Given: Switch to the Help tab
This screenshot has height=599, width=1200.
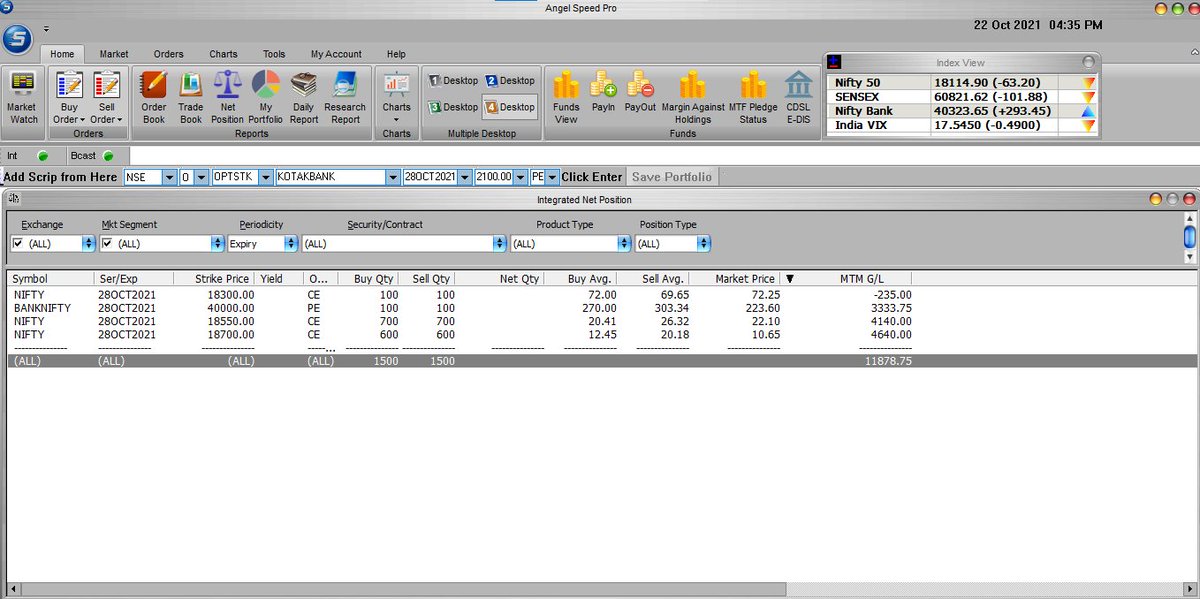Looking at the screenshot, I should coord(396,54).
